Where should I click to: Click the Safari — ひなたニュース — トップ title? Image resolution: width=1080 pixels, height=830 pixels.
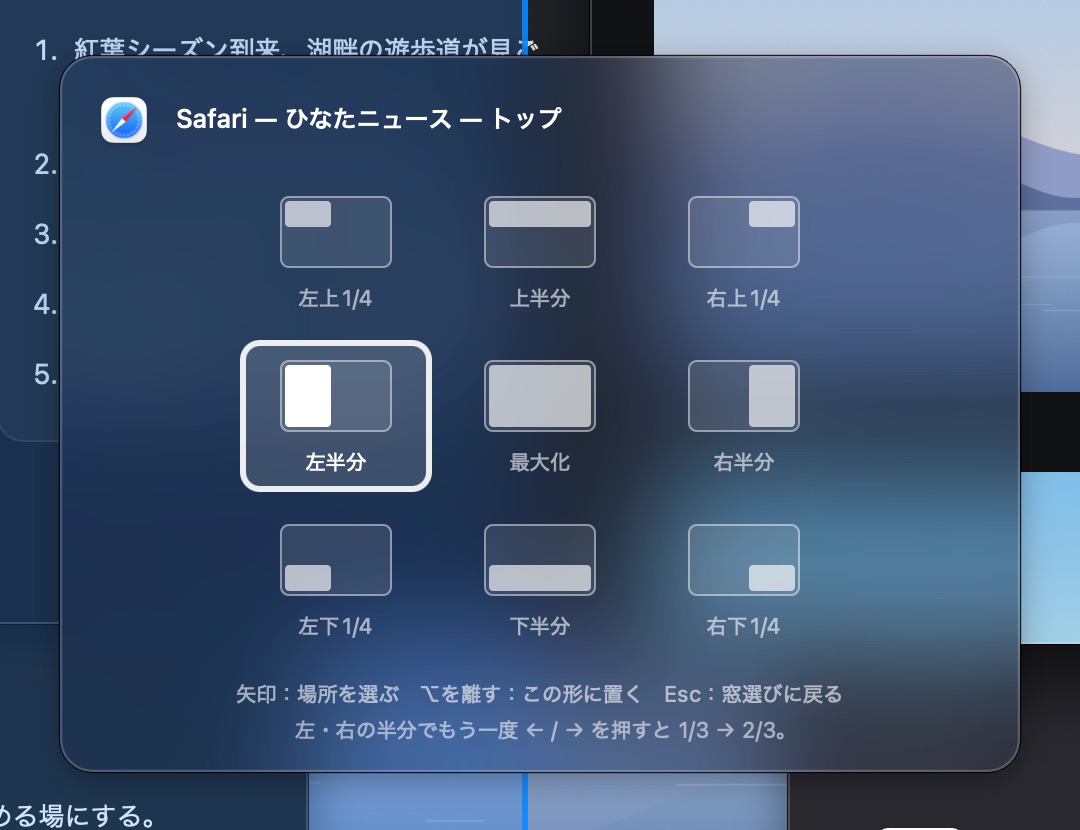pos(368,119)
